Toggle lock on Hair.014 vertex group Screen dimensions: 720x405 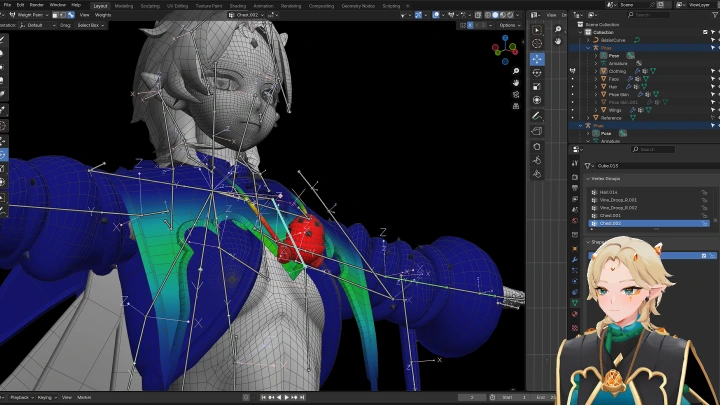(704, 192)
